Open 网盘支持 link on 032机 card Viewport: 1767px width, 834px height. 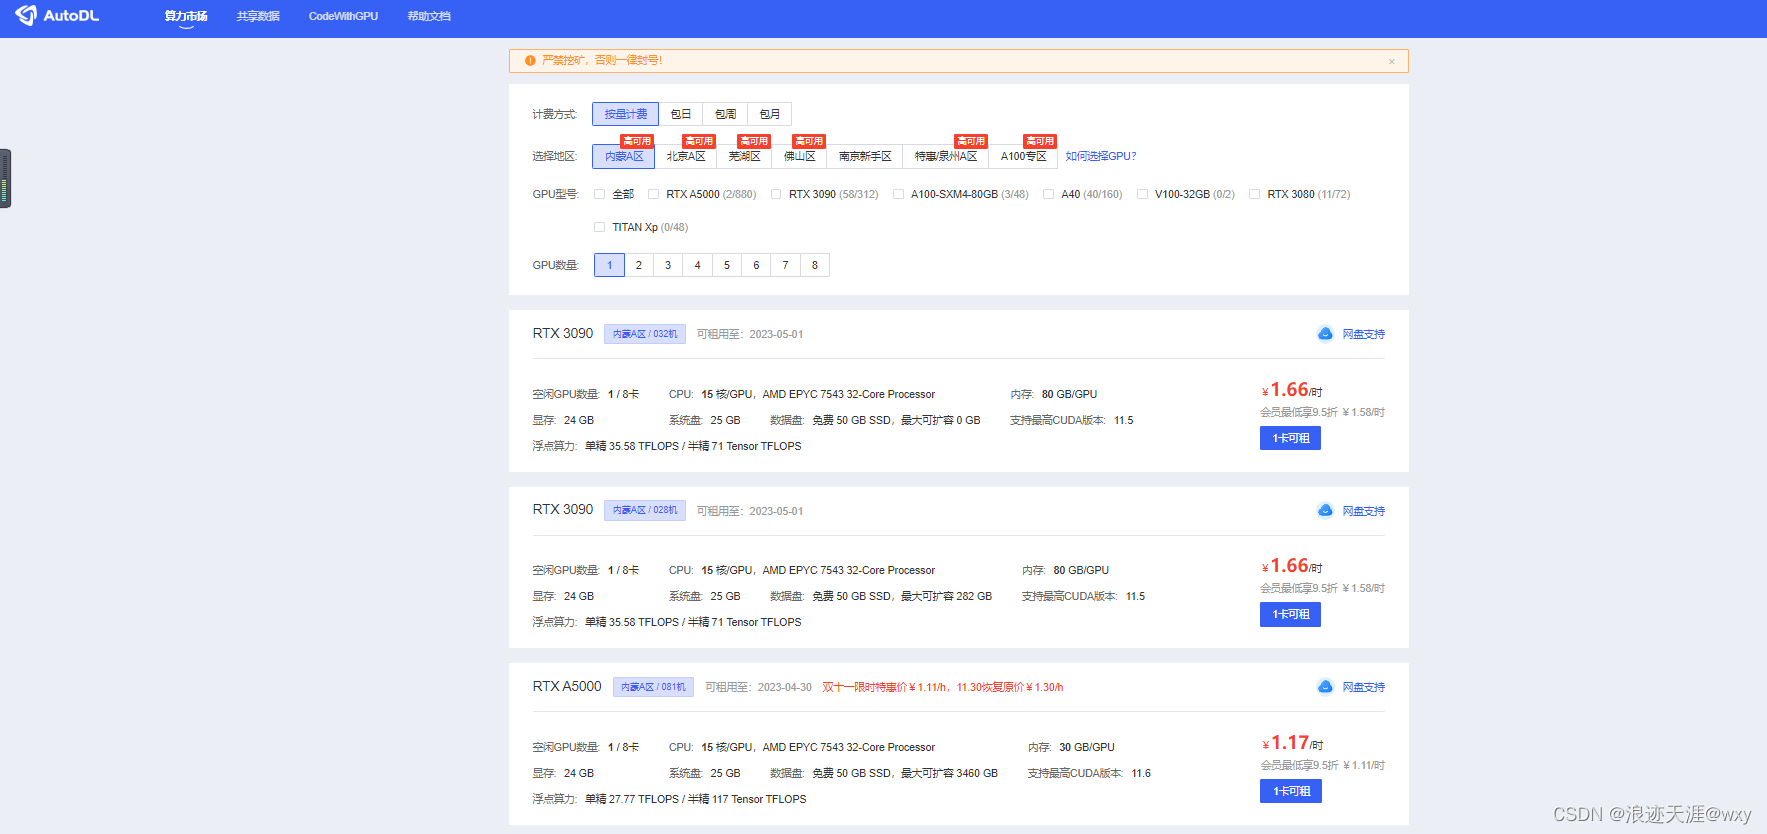tap(1363, 334)
